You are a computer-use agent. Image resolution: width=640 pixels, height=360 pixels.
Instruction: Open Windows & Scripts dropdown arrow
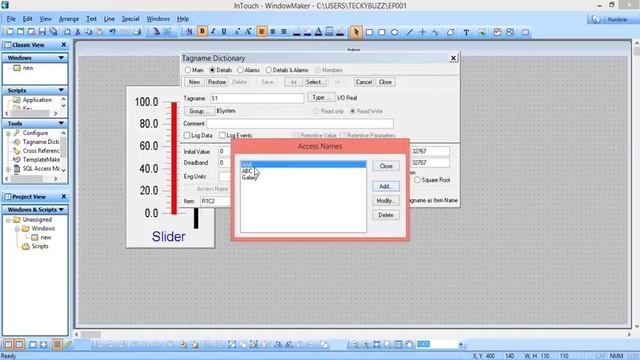click(61, 209)
